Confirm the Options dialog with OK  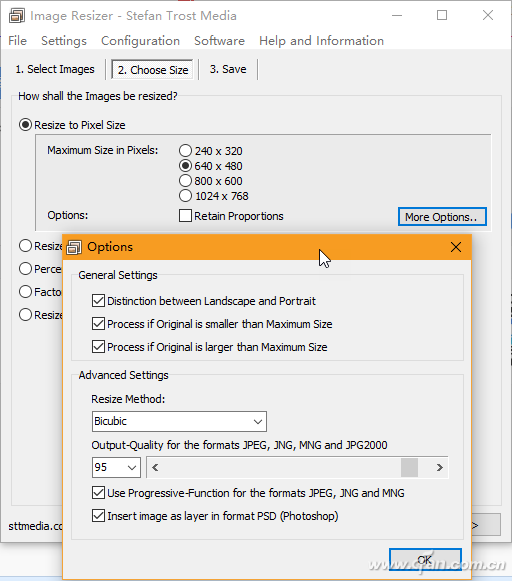pyautogui.click(x=425, y=560)
